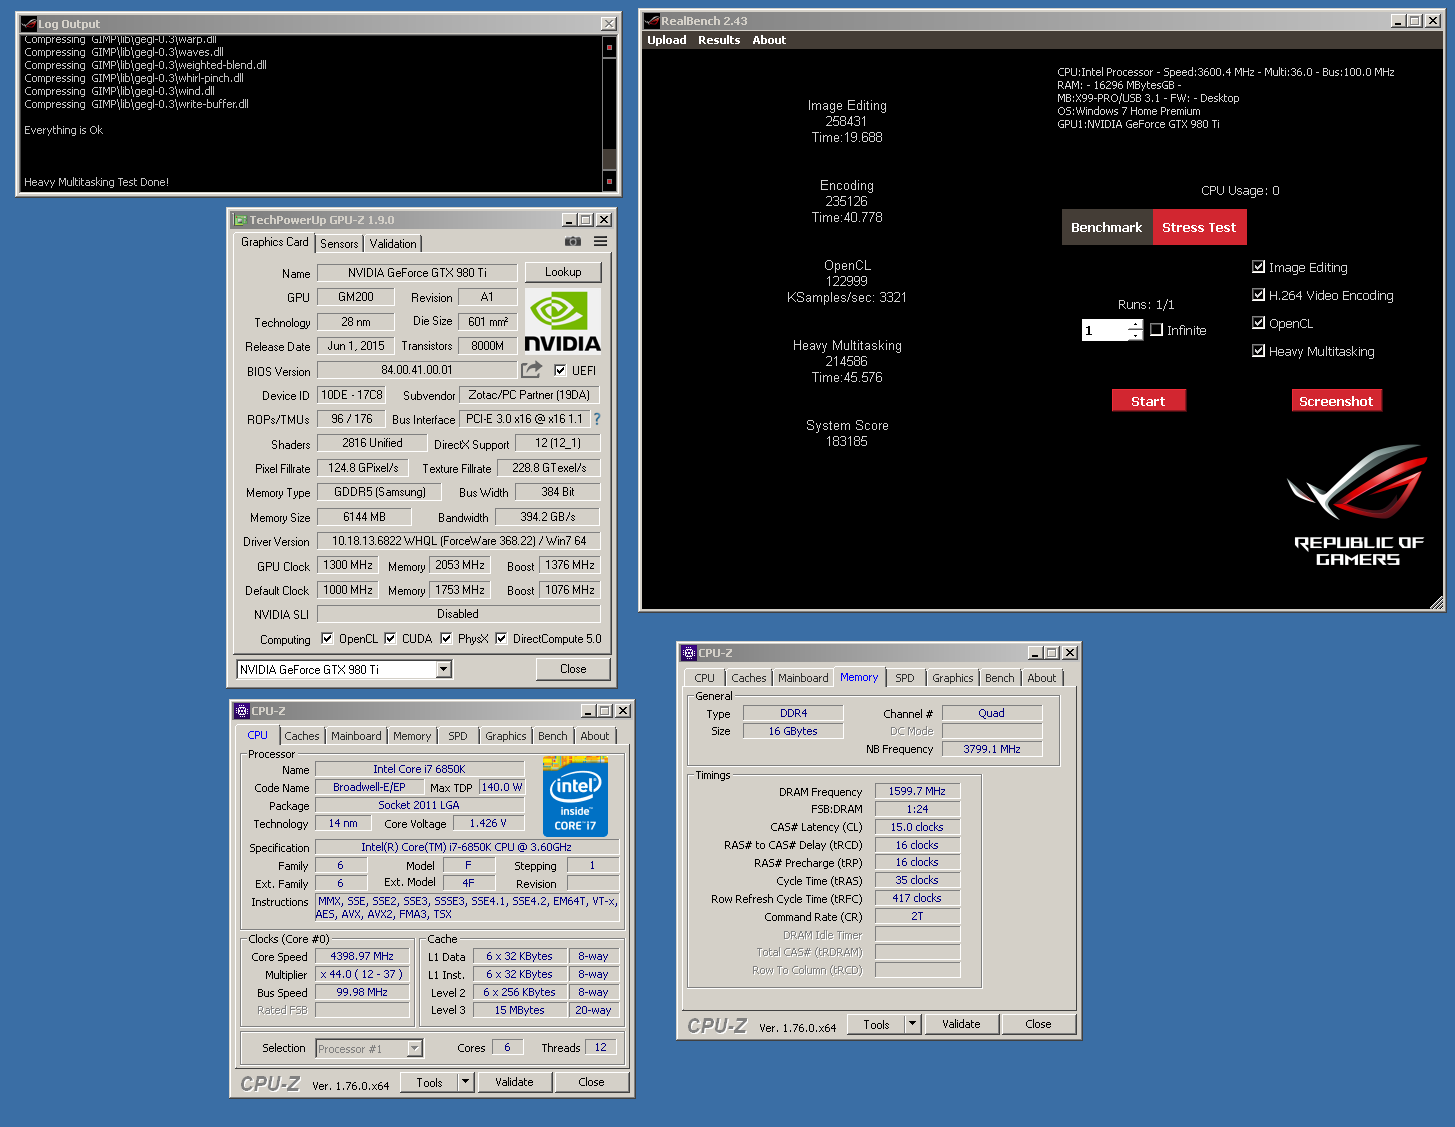The height and width of the screenshot is (1127, 1455).
Task: Toggle the DirectCompute 5.0 checkbox
Action: [x=501, y=638]
